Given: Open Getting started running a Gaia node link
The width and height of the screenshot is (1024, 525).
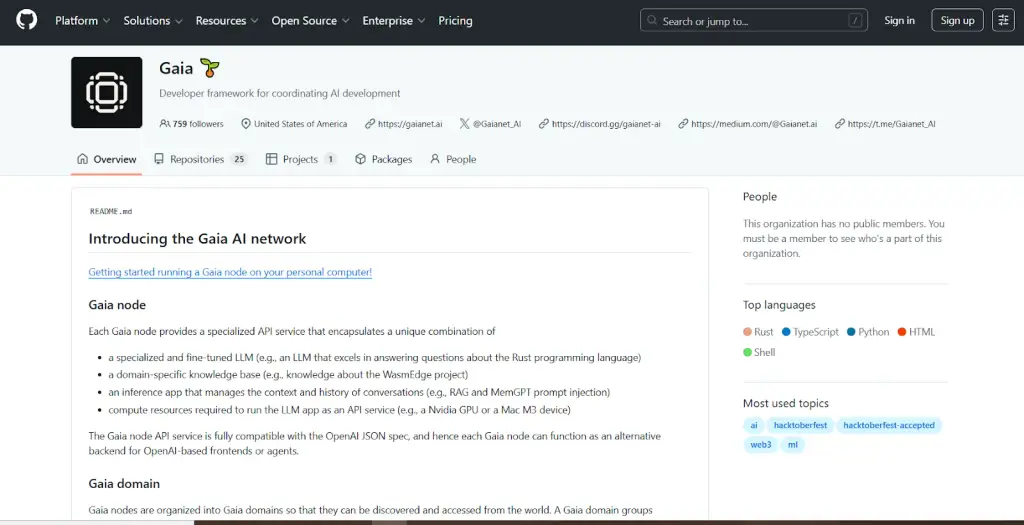Looking at the screenshot, I should [x=230, y=272].
